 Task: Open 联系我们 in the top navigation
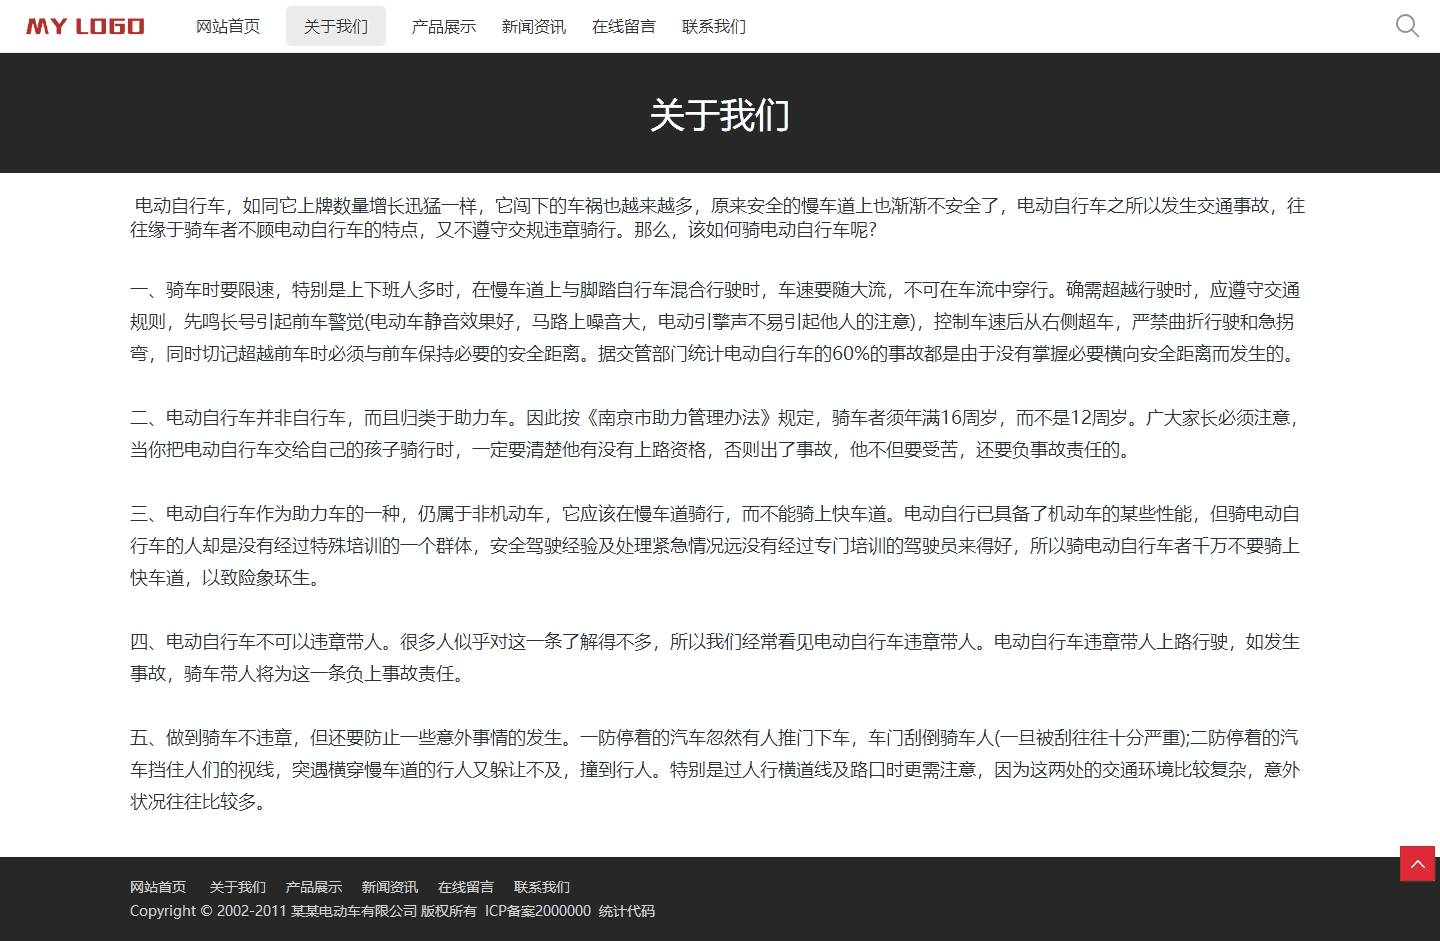click(714, 26)
